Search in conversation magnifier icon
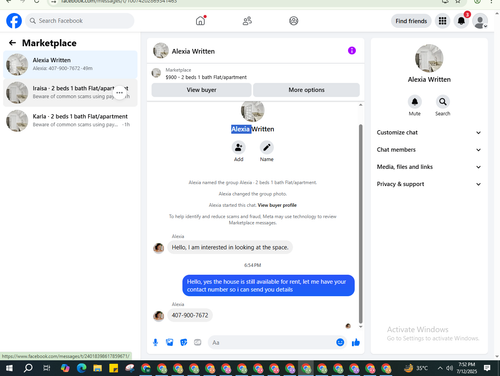Screen dimensions: 500x376 [442, 102]
